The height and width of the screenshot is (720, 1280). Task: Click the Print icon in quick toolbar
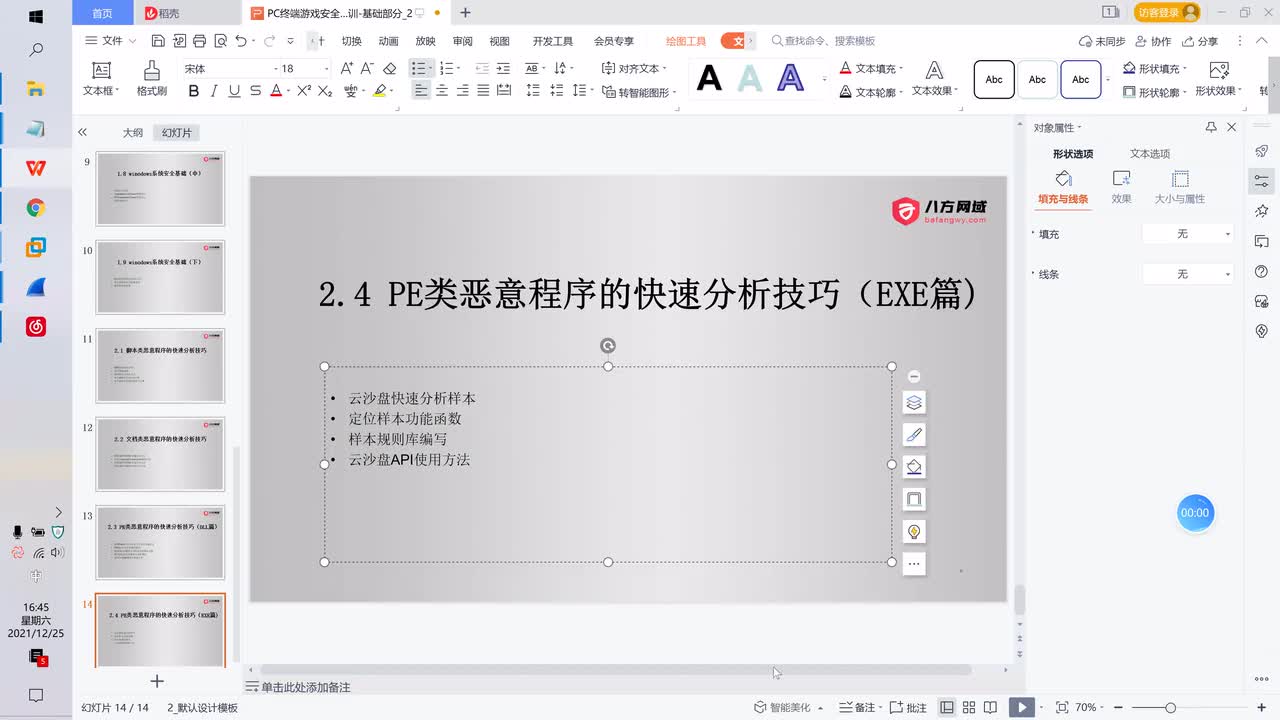point(199,41)
